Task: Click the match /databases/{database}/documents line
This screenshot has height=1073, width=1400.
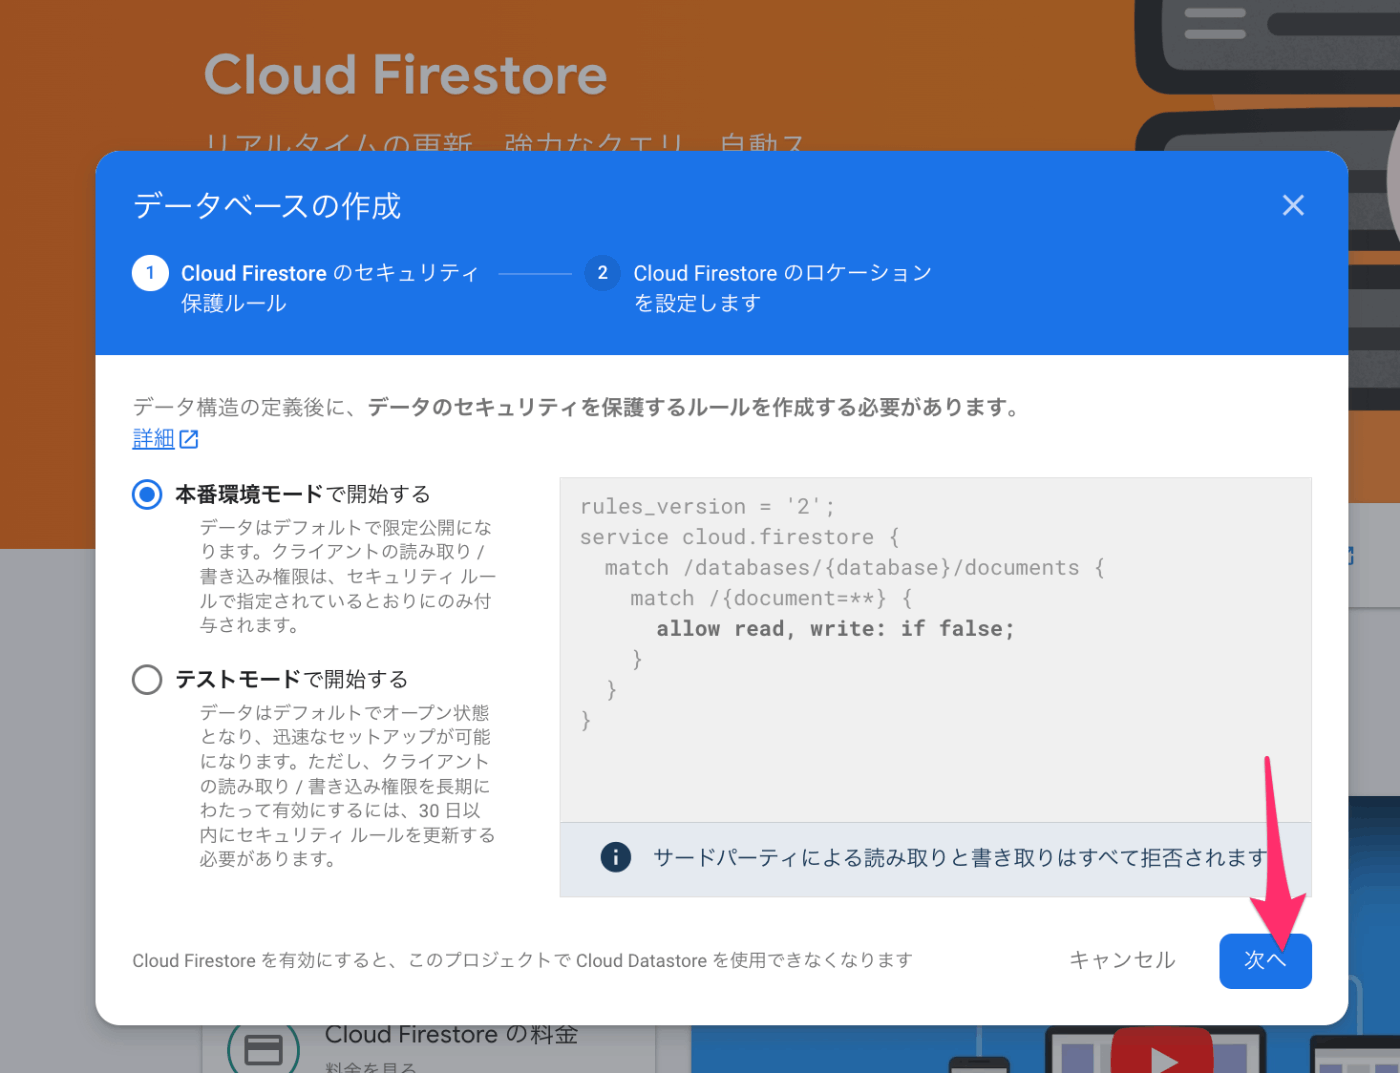Action: pyautogui.click(x=855, y=568)
